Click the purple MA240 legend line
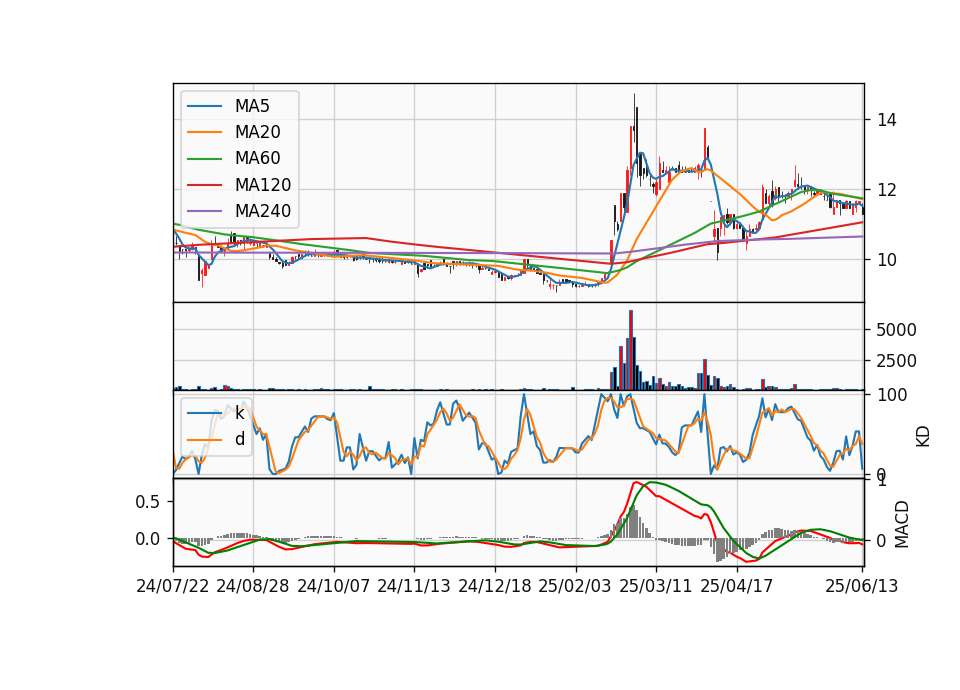The image size is (960, 690). tap(204, 211)
